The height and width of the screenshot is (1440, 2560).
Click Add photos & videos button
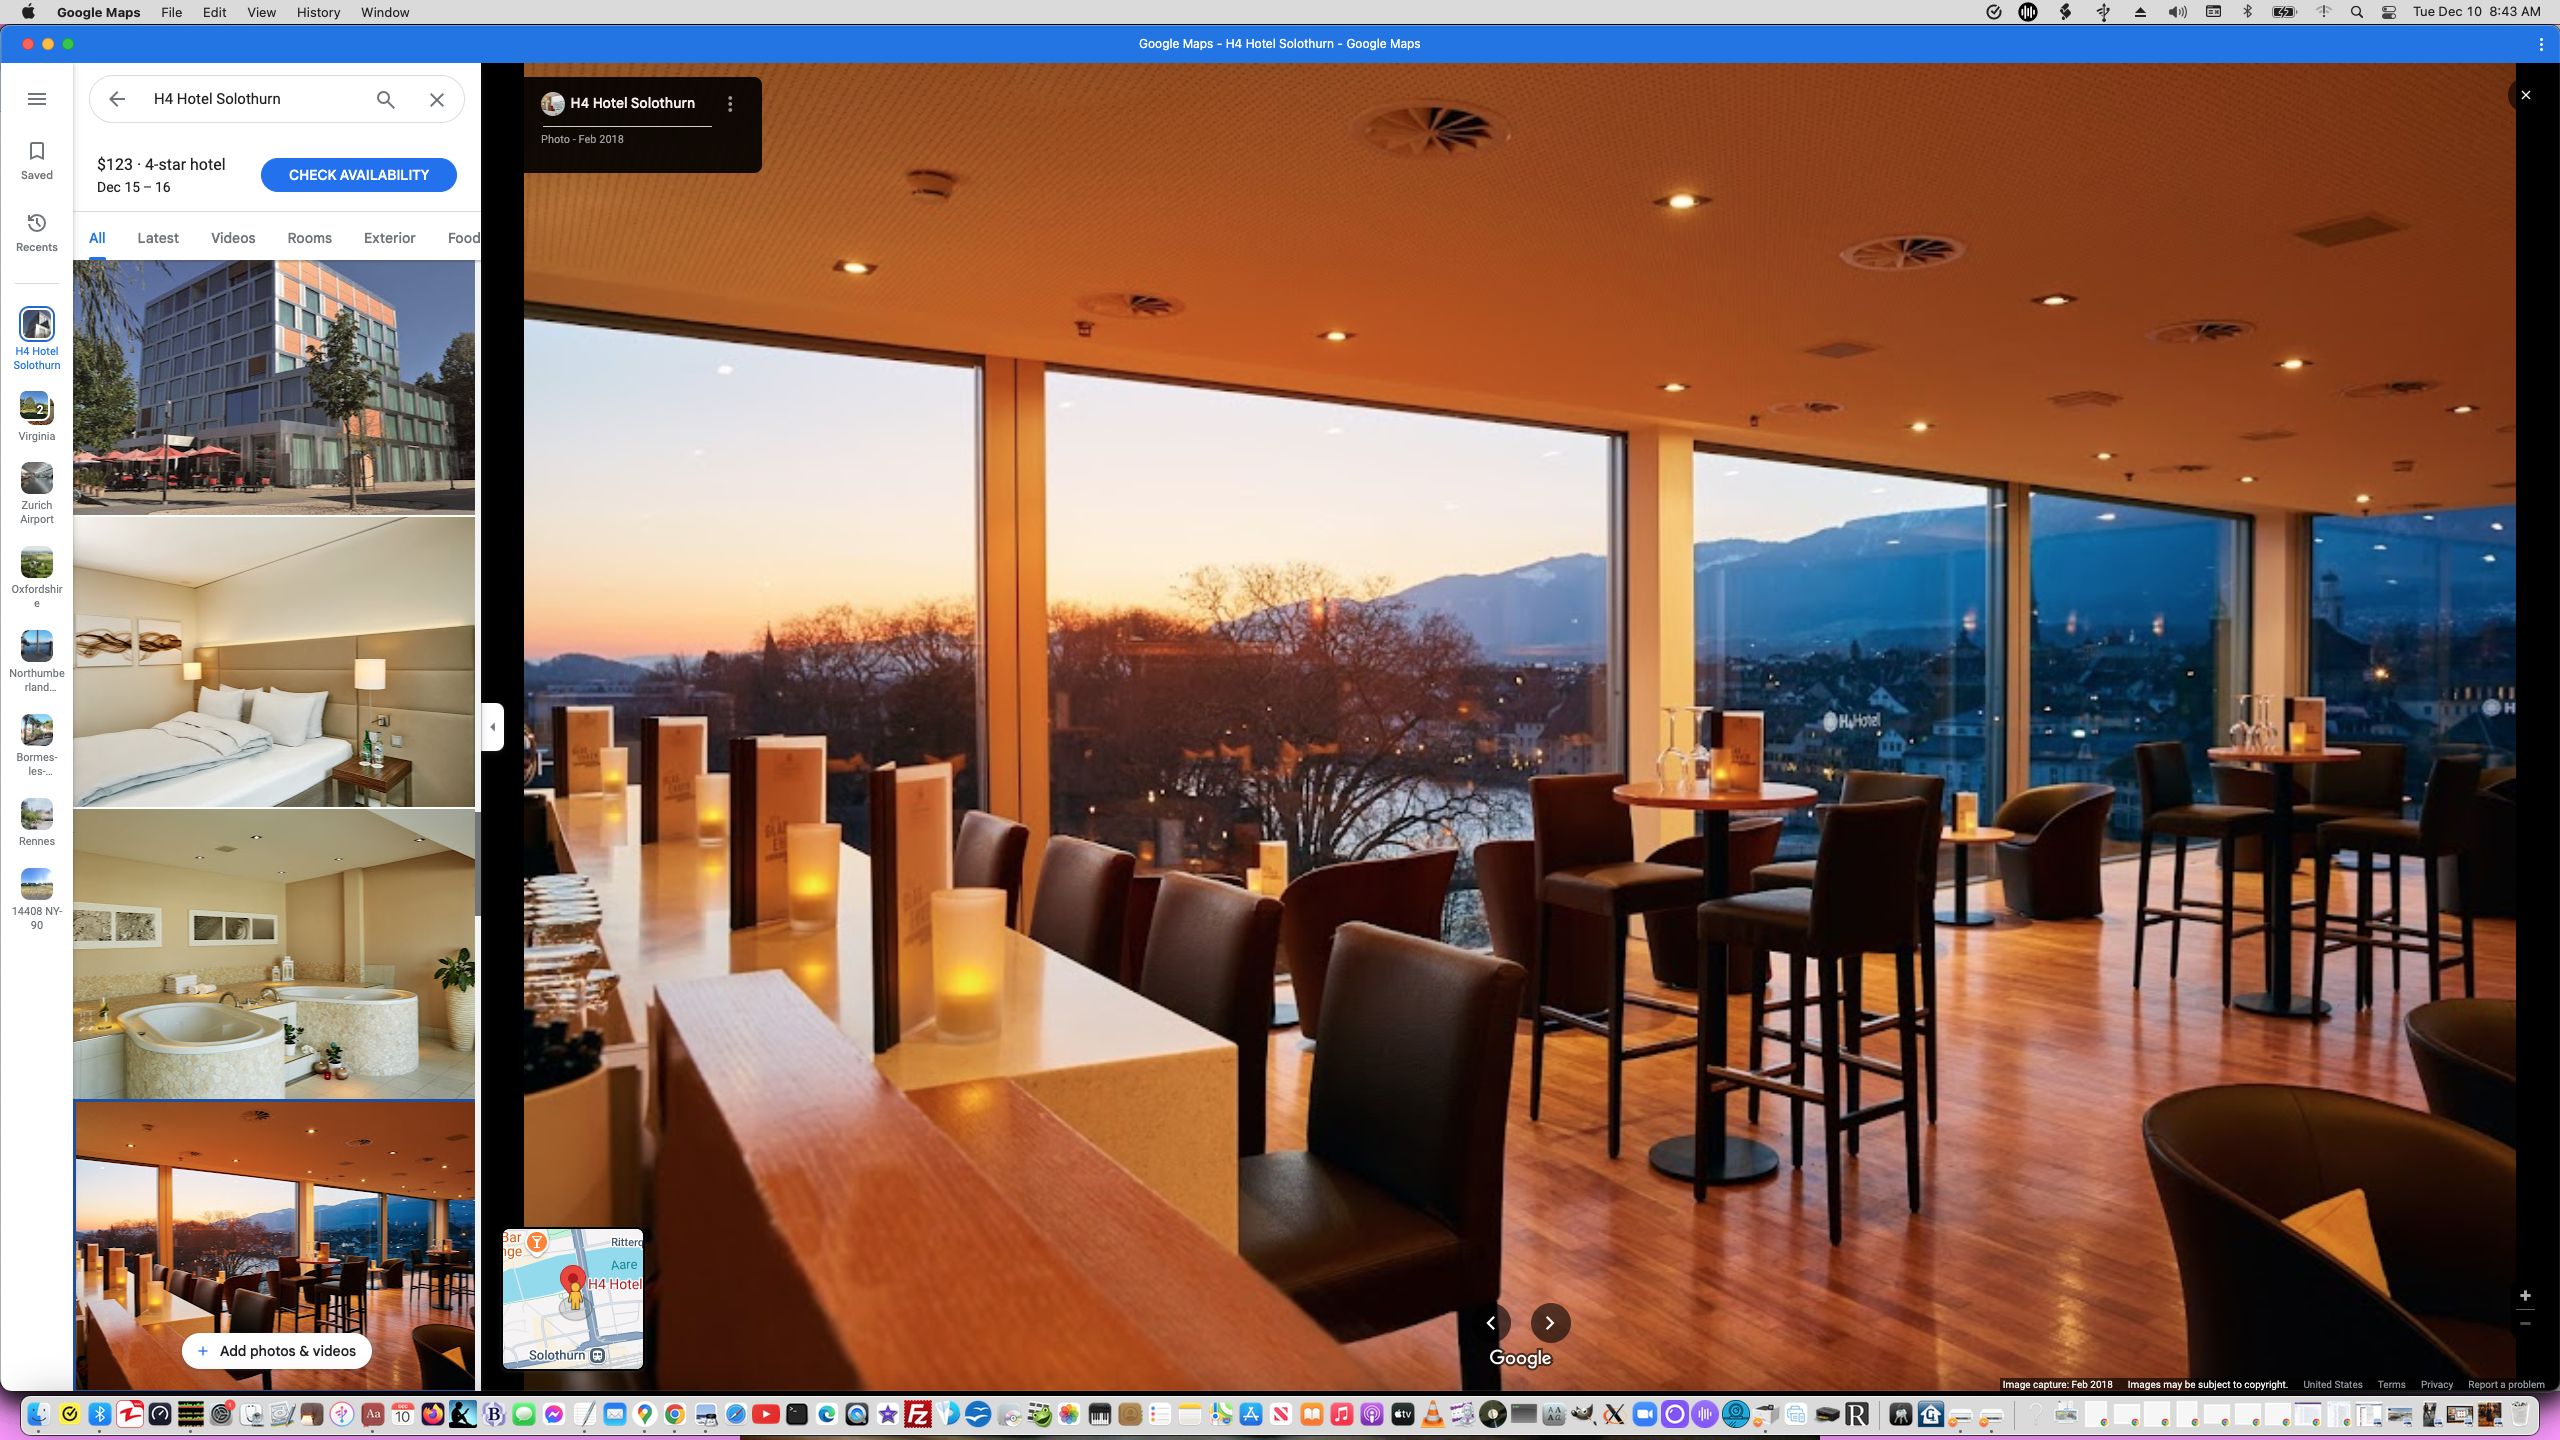(276, 1351)
